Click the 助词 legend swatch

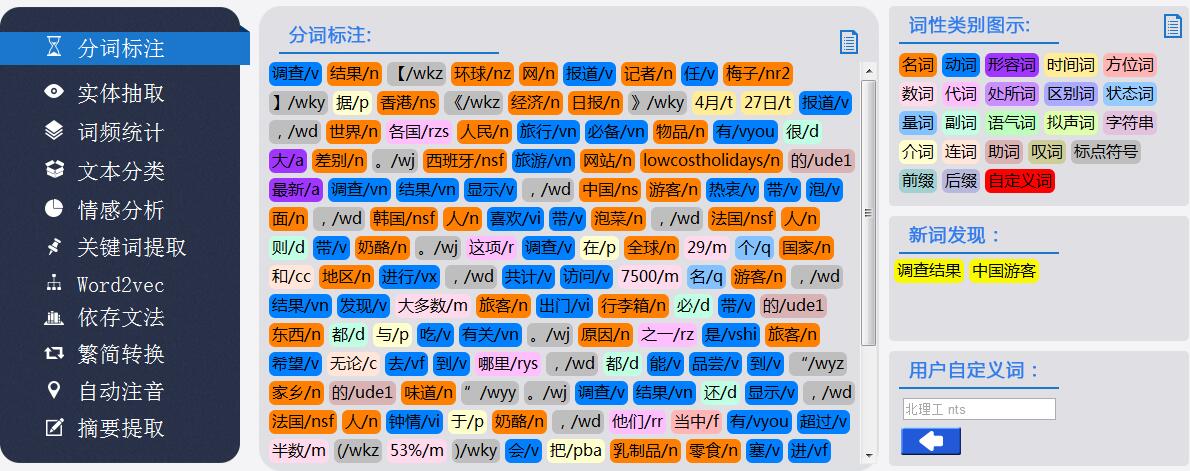pos(1003,152)
